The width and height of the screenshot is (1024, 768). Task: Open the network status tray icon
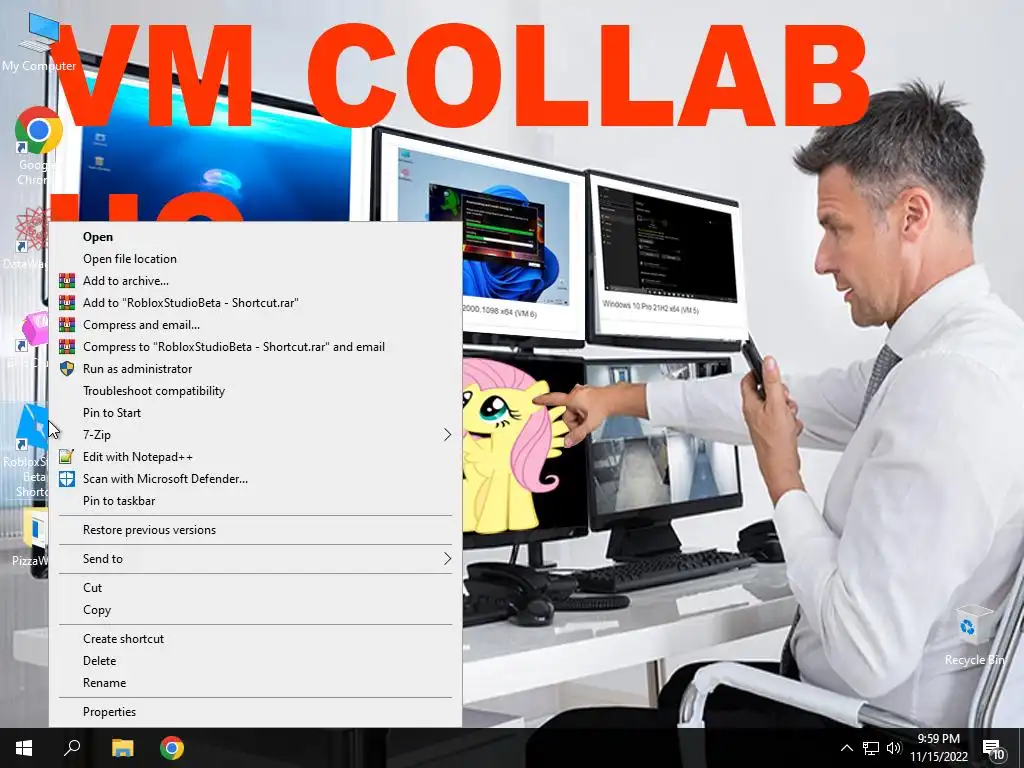click(x=871, y=748)
